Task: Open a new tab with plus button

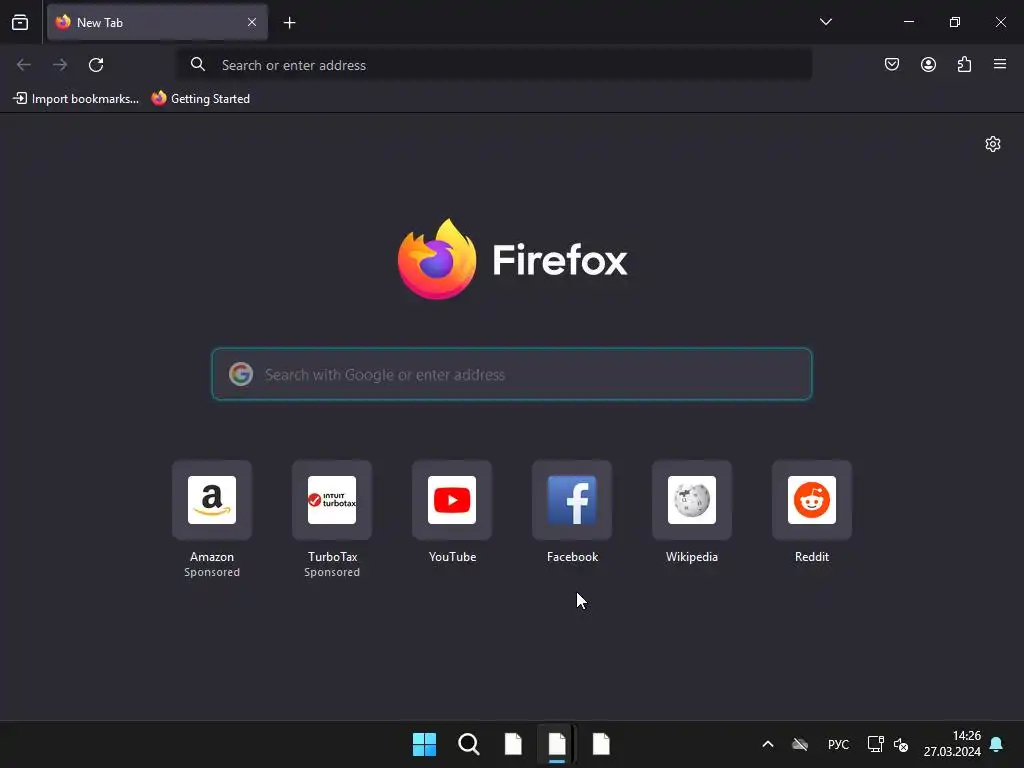Action: tap(289, 23)
